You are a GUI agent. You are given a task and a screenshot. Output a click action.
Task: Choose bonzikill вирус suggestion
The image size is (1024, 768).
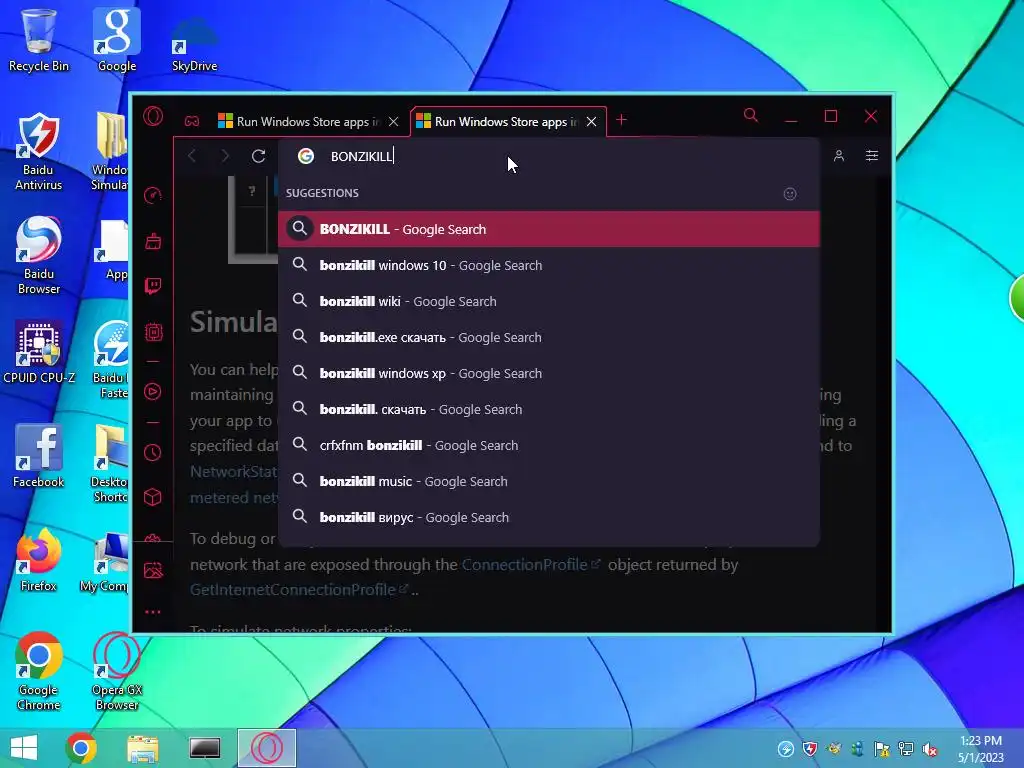coord(549,517)
